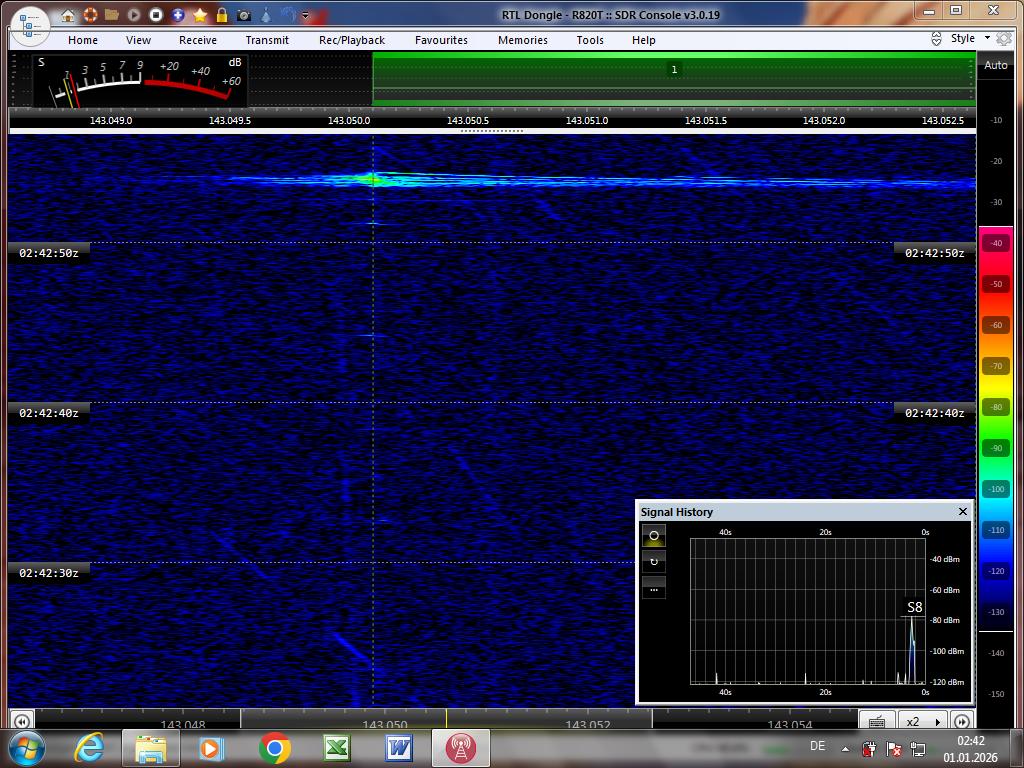Click the blue map icon in toolbar

pyautogui.click(x=288, y=14)
